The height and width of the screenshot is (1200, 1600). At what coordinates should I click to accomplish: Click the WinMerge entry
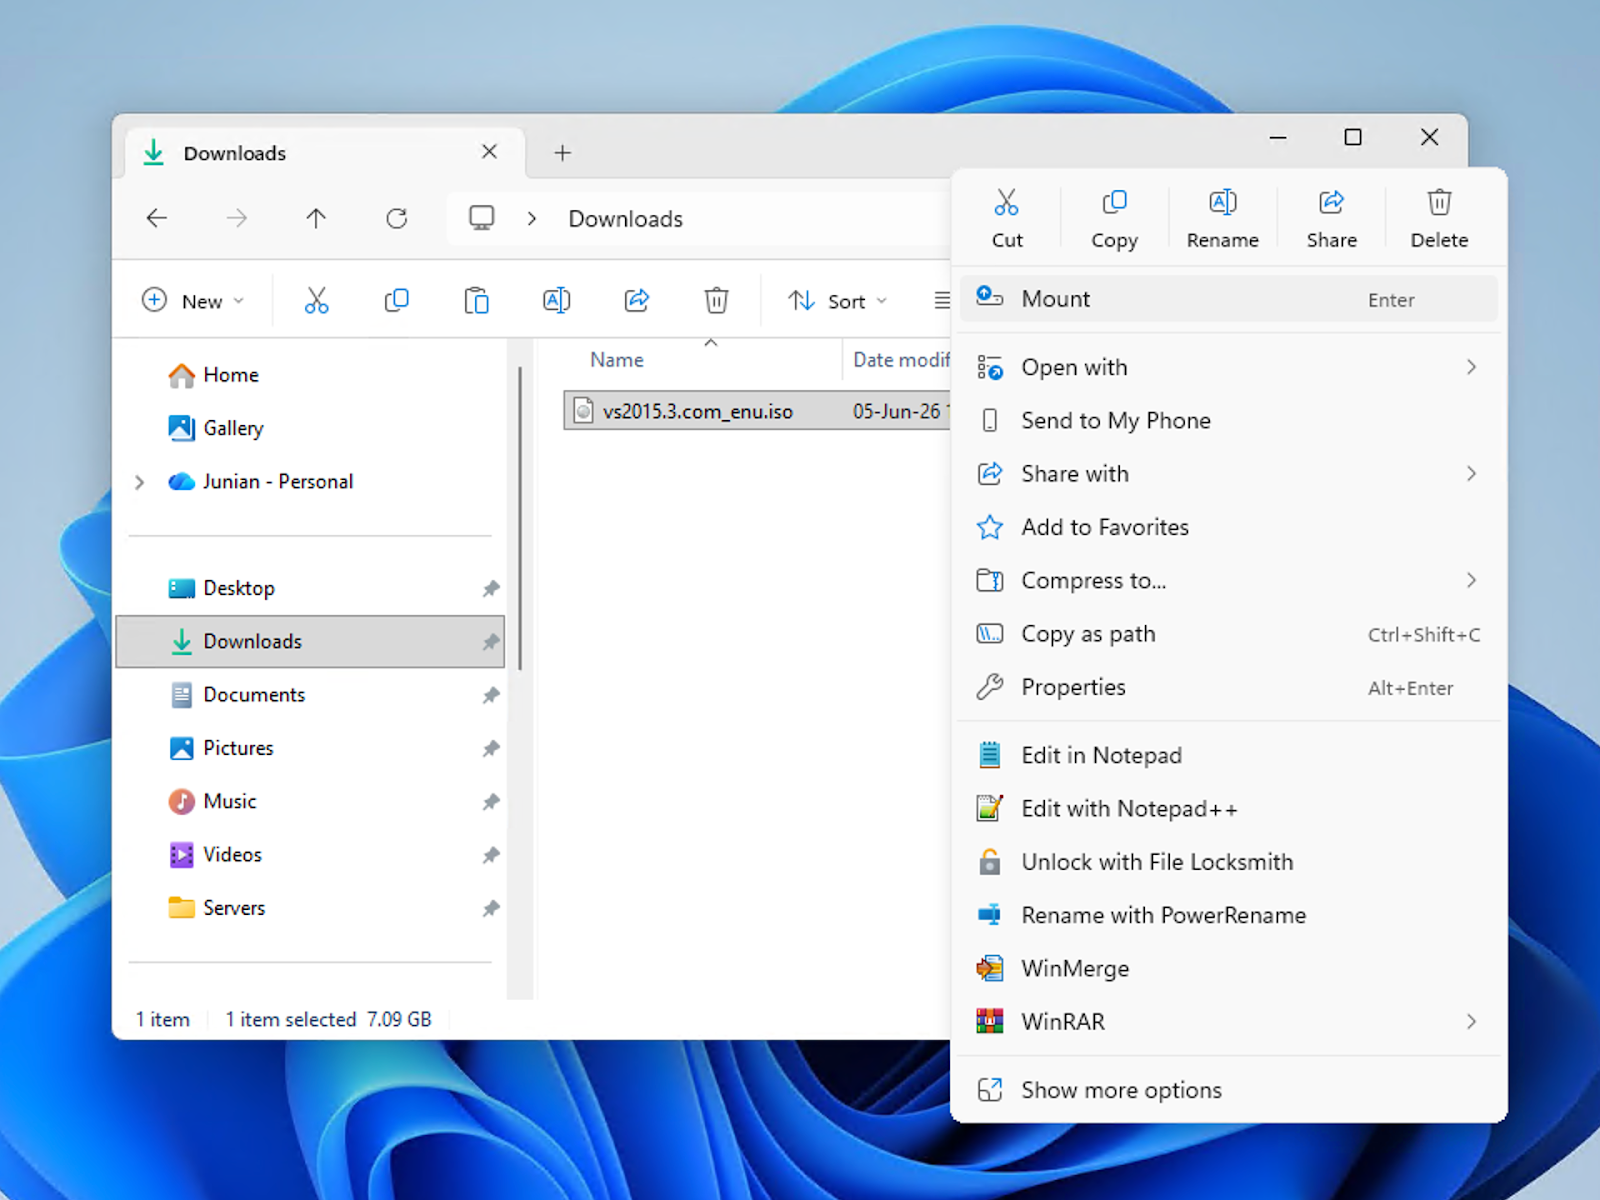(x=1228, y=969)
